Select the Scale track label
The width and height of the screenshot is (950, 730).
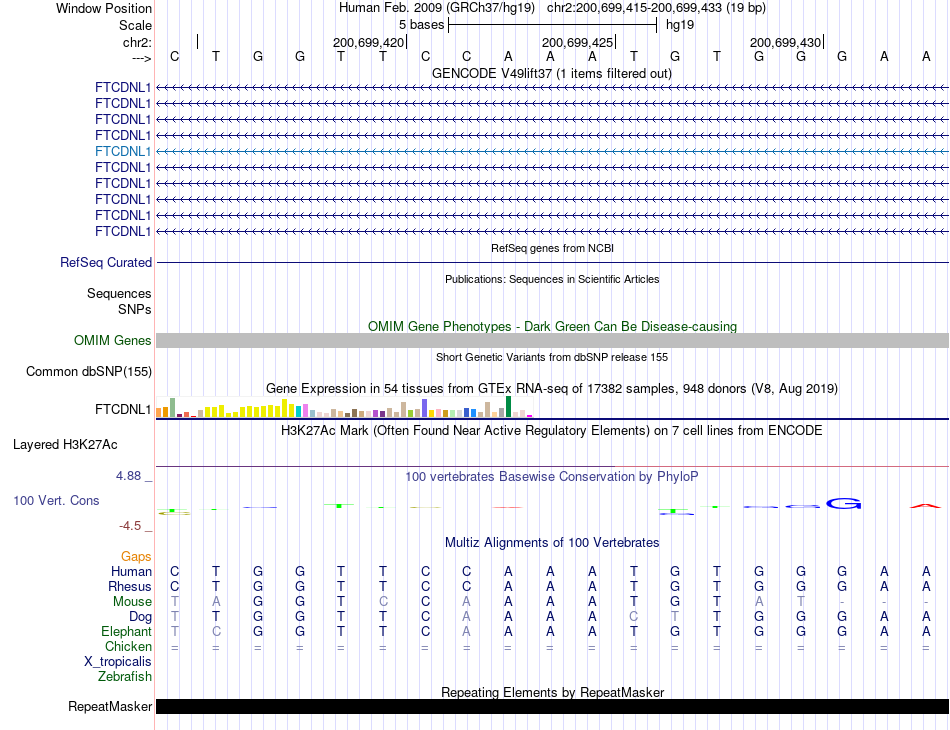click(x=135, y=25)
